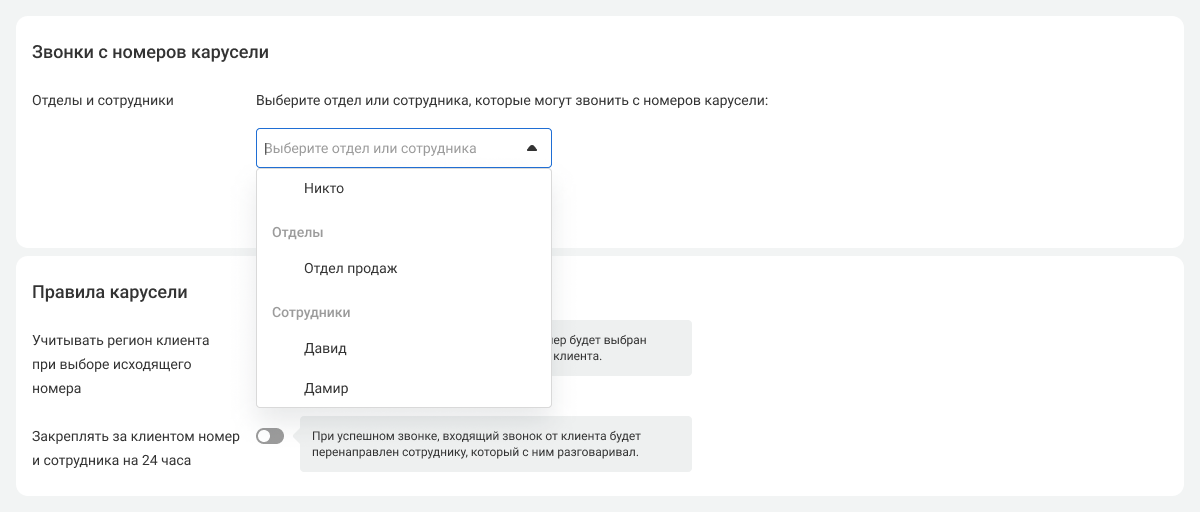Click the department or employee search field
Viewport: 1200px width, 512px height.
(390, 148)
